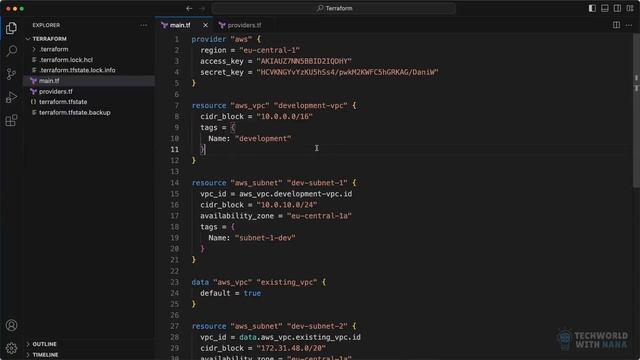Open the Search view in activity bar
This screenshot has width=640, height=360.
coord(11,51)
